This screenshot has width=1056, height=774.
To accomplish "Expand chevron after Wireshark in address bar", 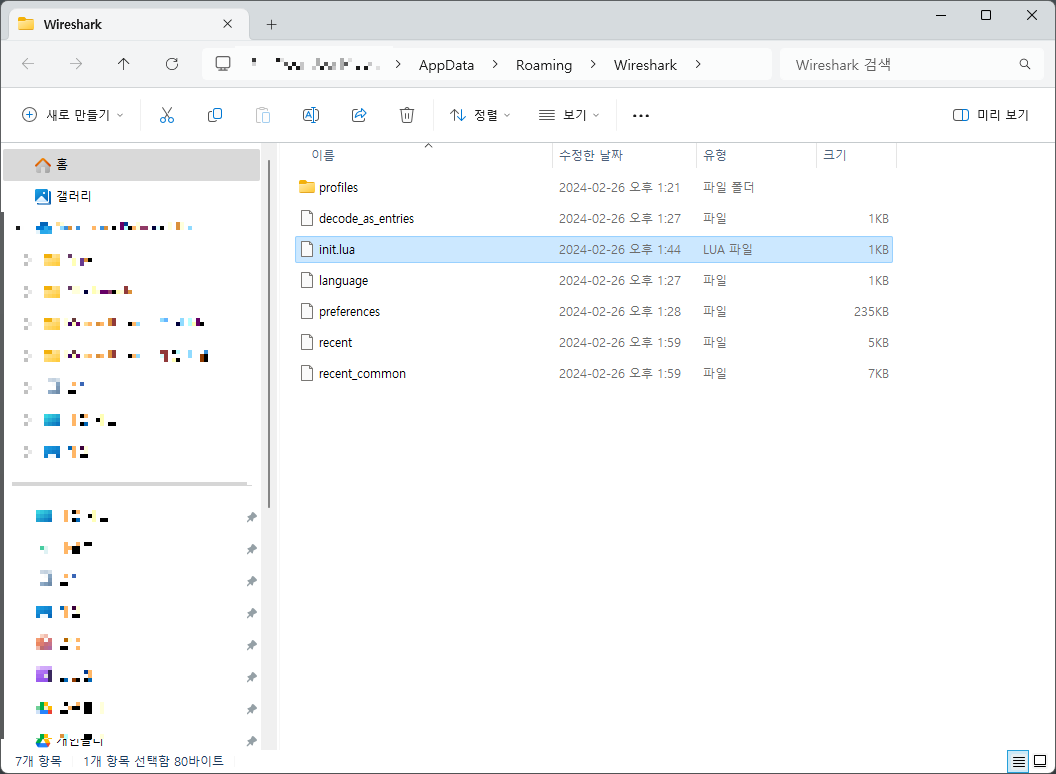I will pyautogui.click(x=698, y=64).
